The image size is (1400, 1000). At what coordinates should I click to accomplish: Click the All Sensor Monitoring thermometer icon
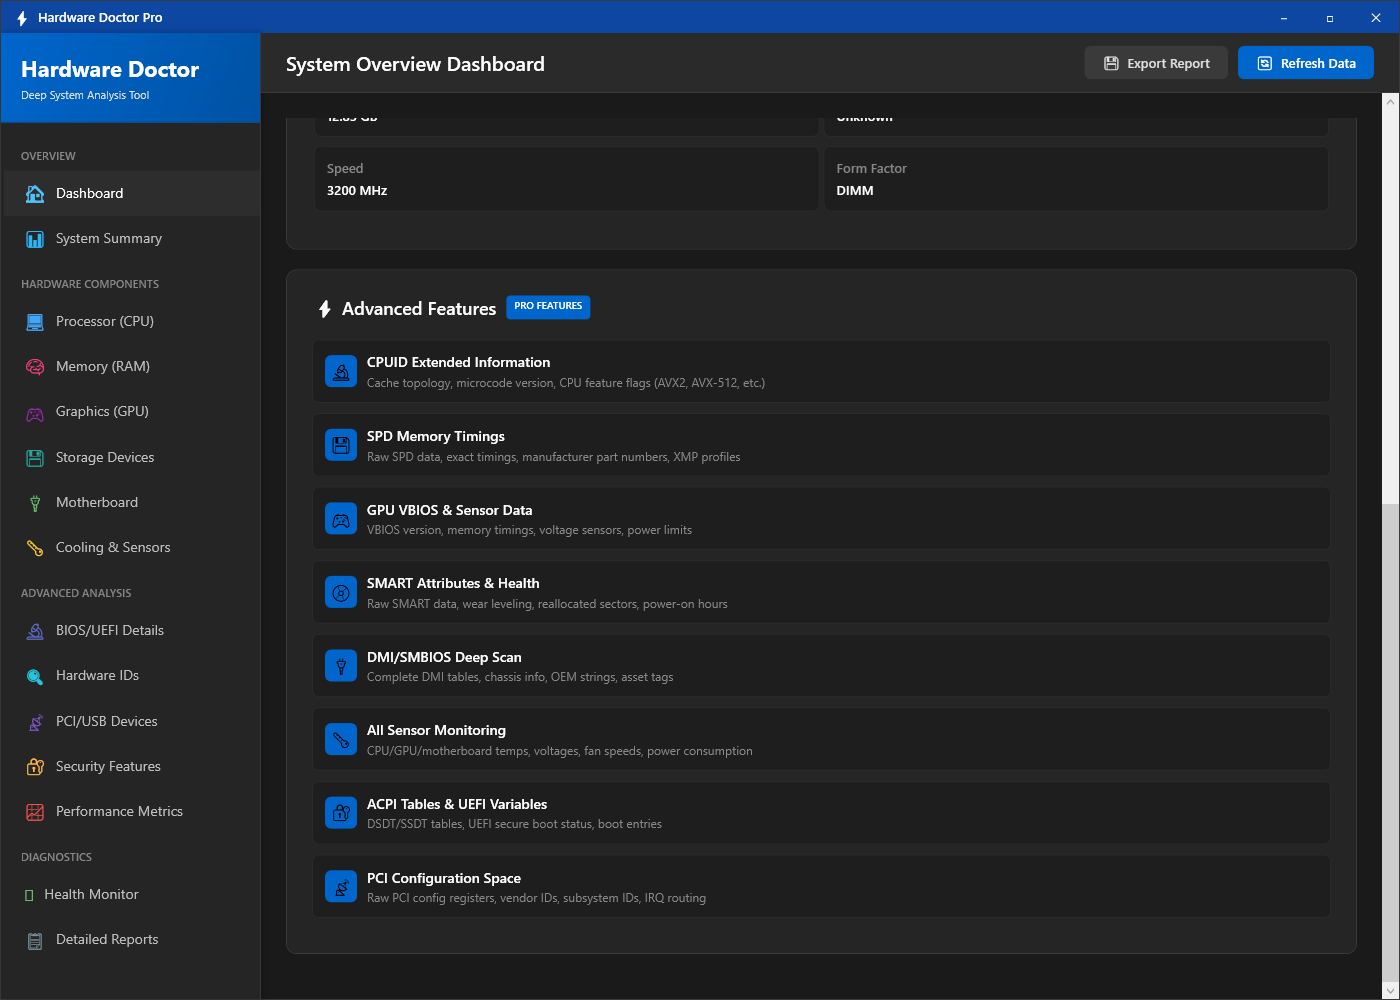pos(341,740)
